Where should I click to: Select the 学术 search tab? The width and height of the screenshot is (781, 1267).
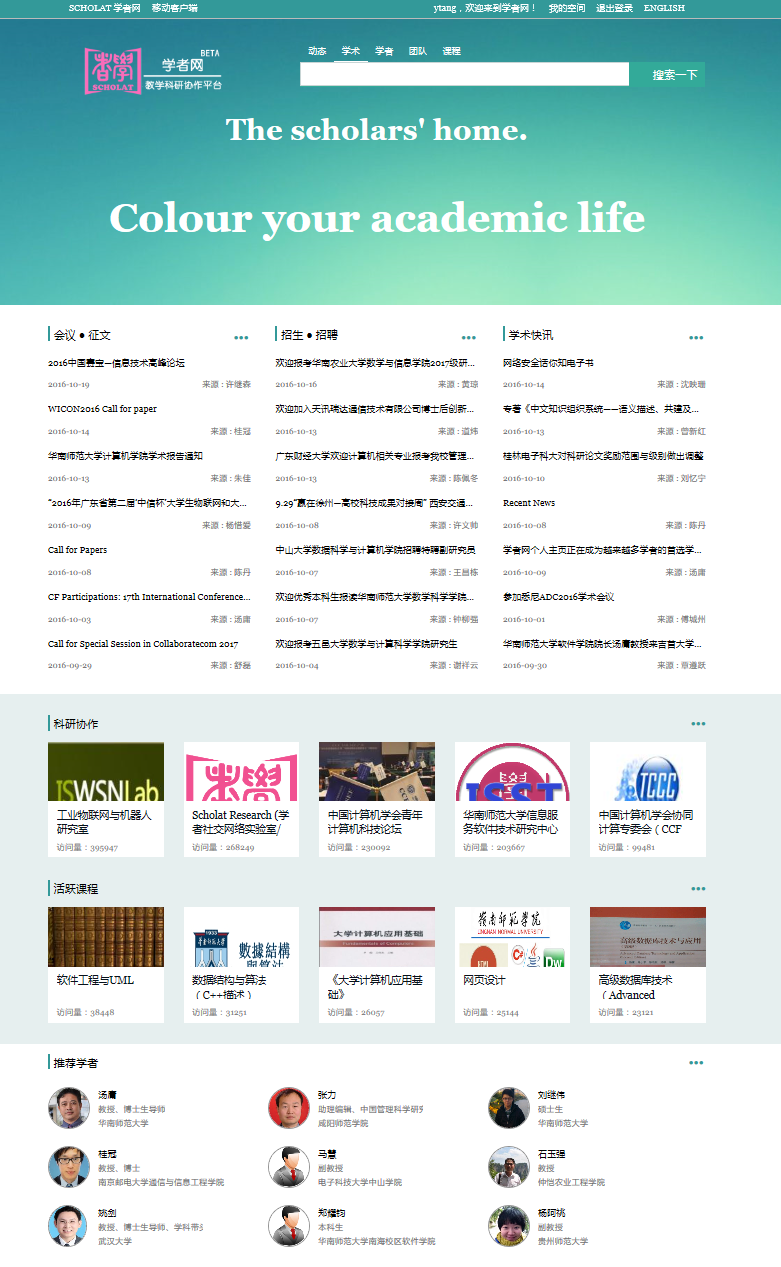pyautogui.click(x=350, y=51)
